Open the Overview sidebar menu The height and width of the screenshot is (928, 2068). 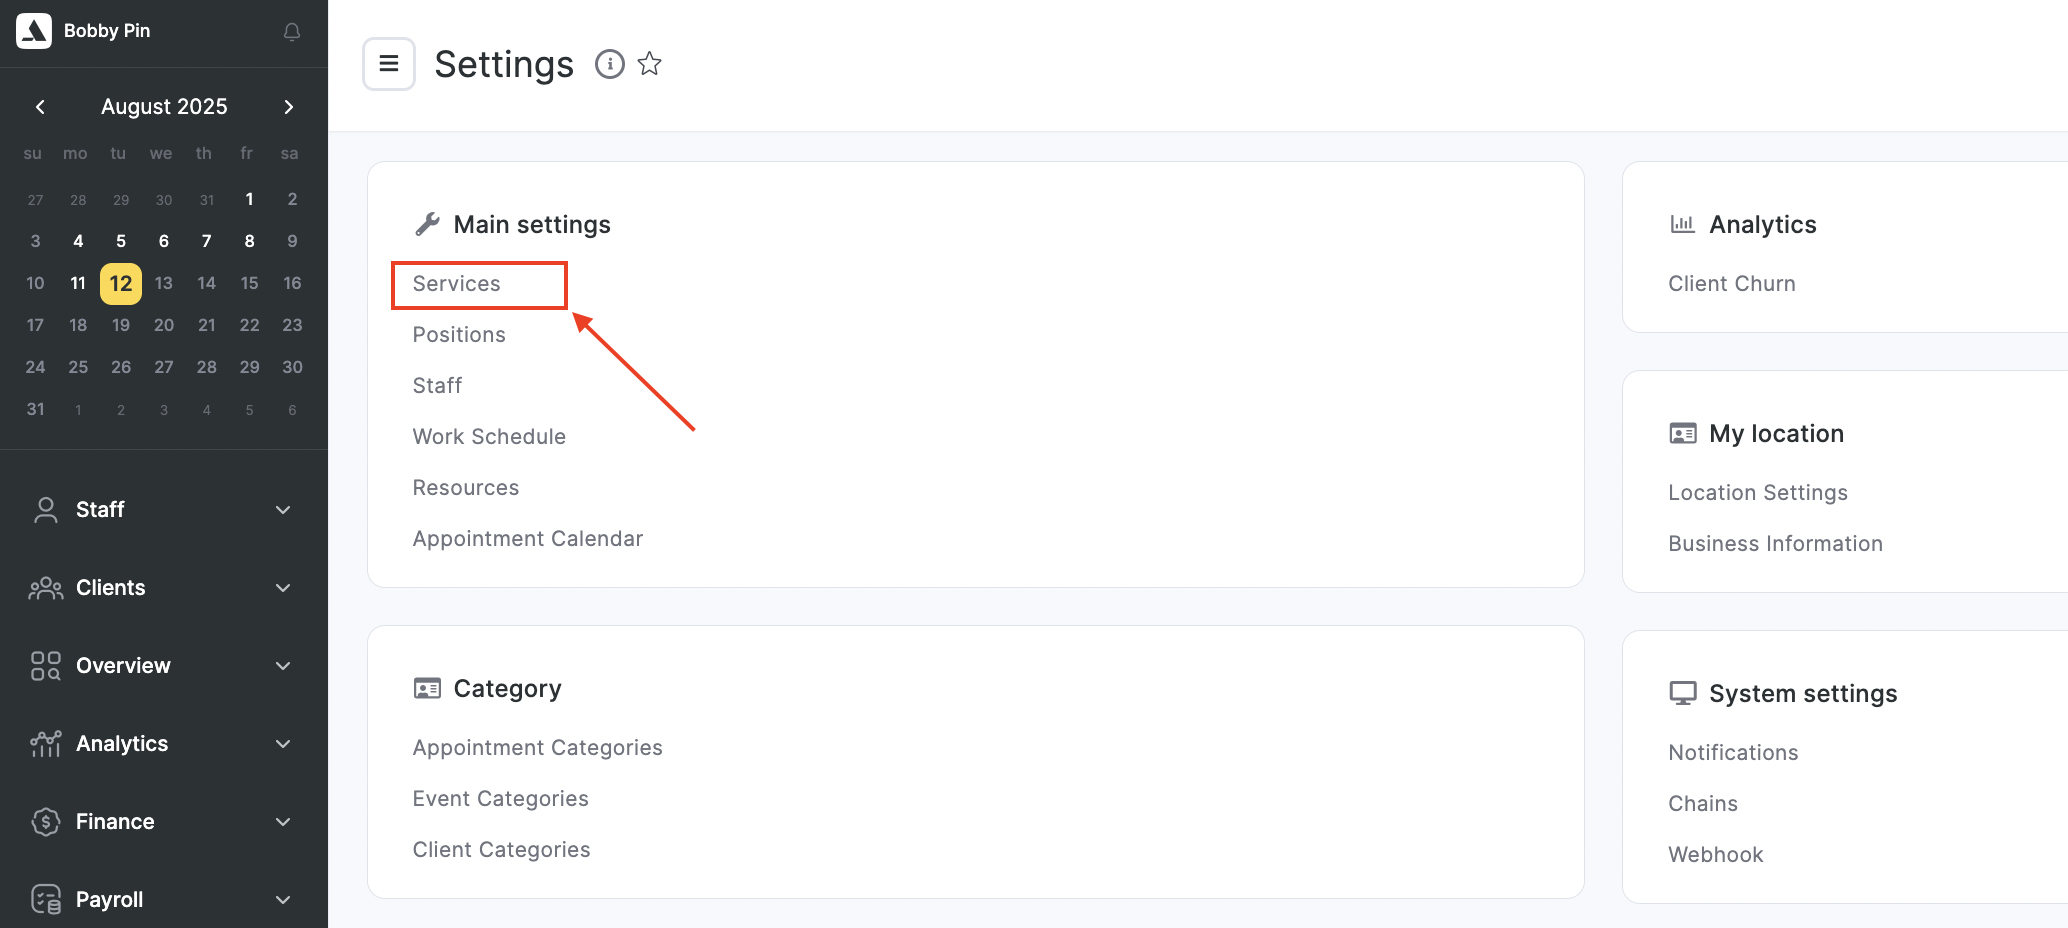coord(283,666)
